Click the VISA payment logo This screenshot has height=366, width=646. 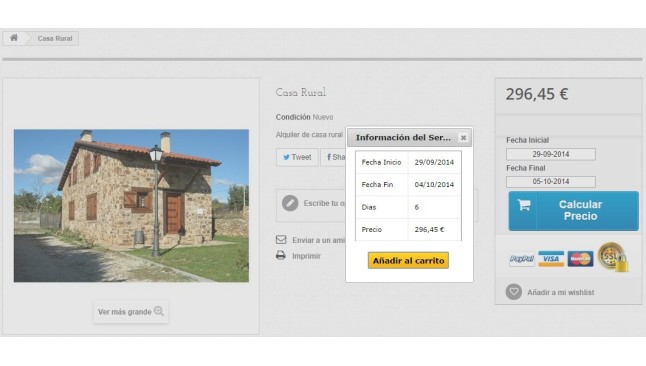click(551, 259)
